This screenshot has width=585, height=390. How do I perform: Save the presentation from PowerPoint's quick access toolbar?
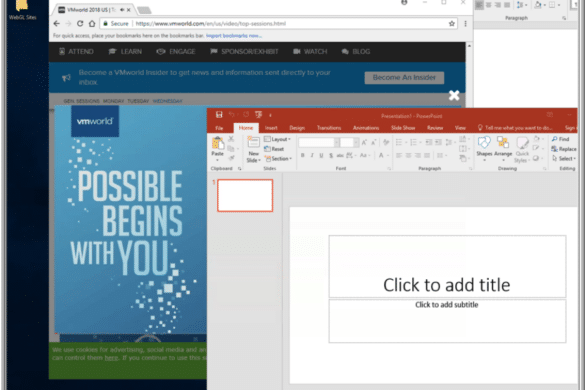point(219,115)
